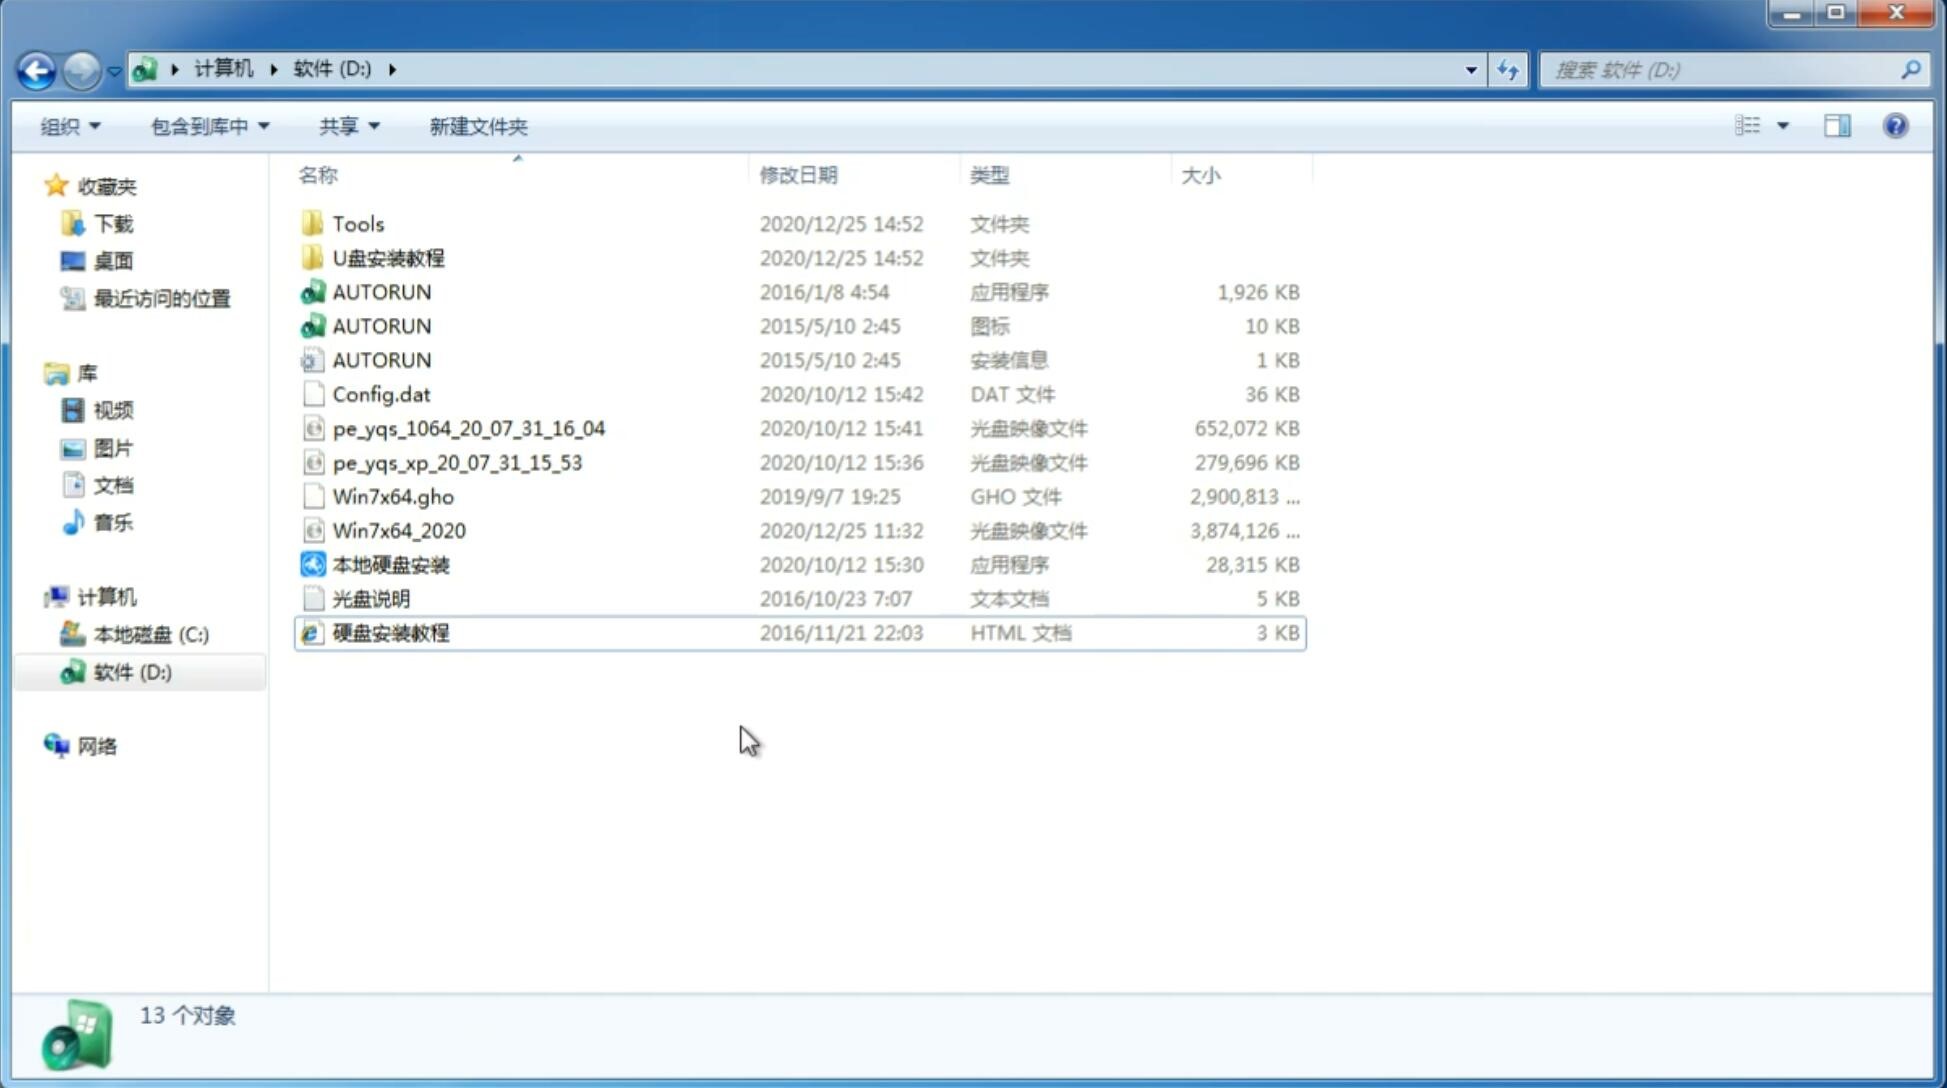Open pe_yqs_1064 disc image file
Viewport: 1947px width, 1088px height.
click(467, 428)
